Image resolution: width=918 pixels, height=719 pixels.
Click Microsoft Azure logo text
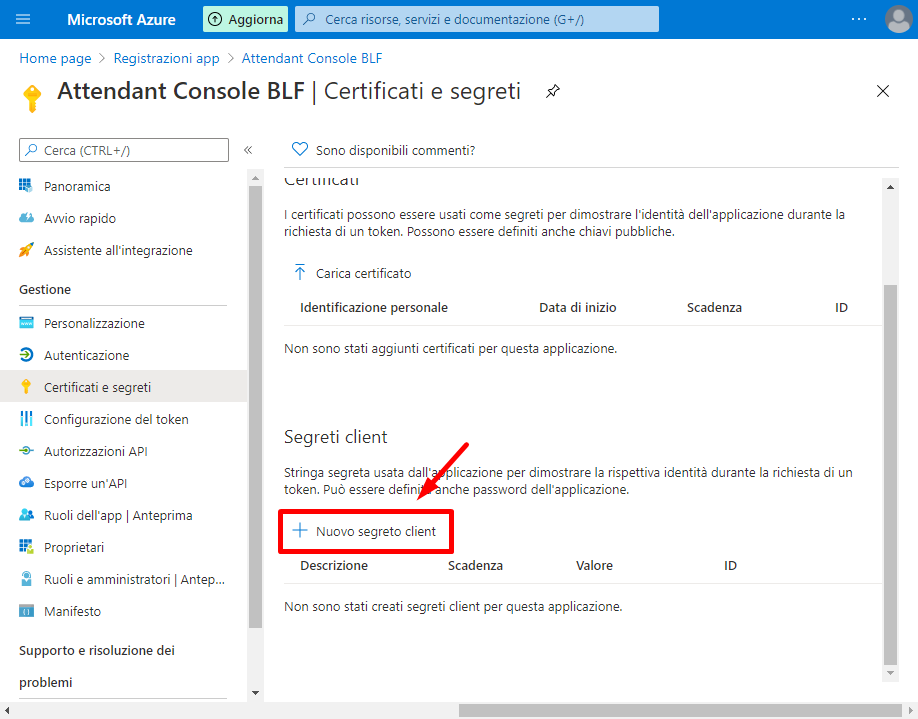point(121,19)
